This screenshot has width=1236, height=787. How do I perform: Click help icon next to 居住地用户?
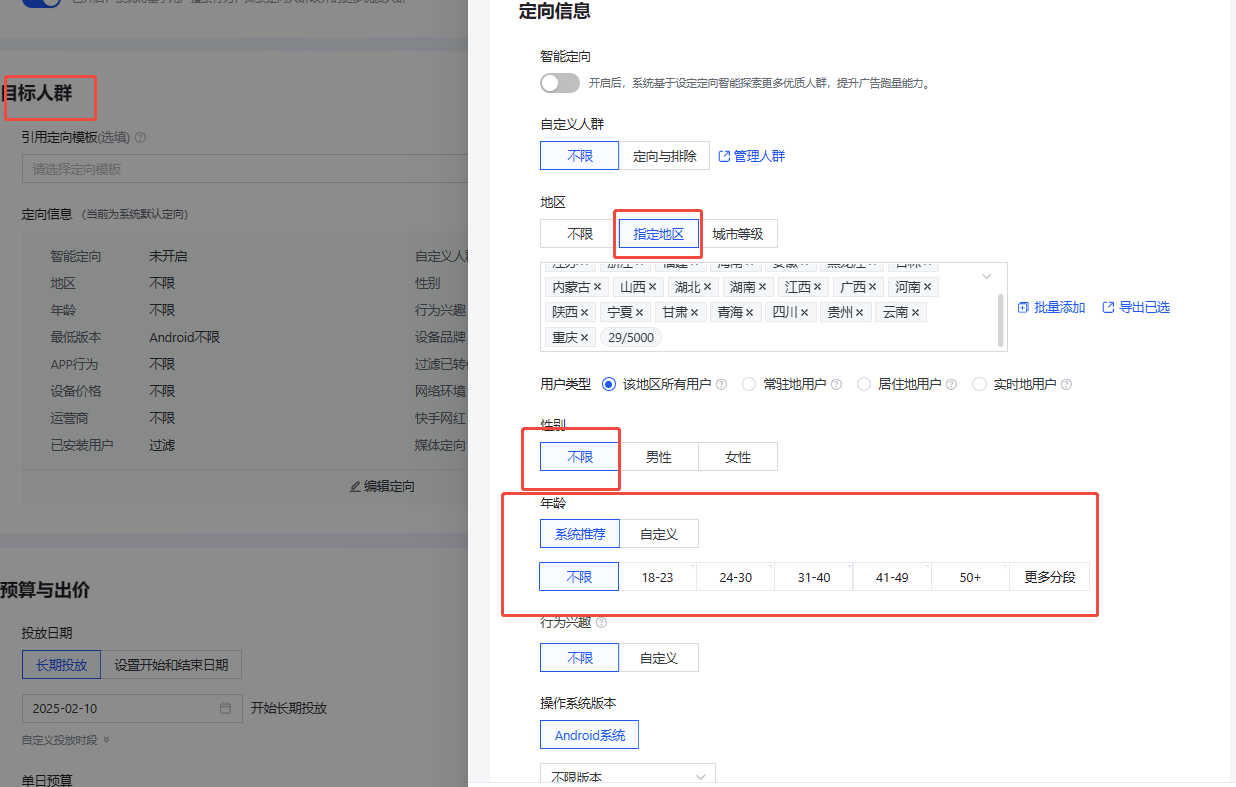coord(951,384)
